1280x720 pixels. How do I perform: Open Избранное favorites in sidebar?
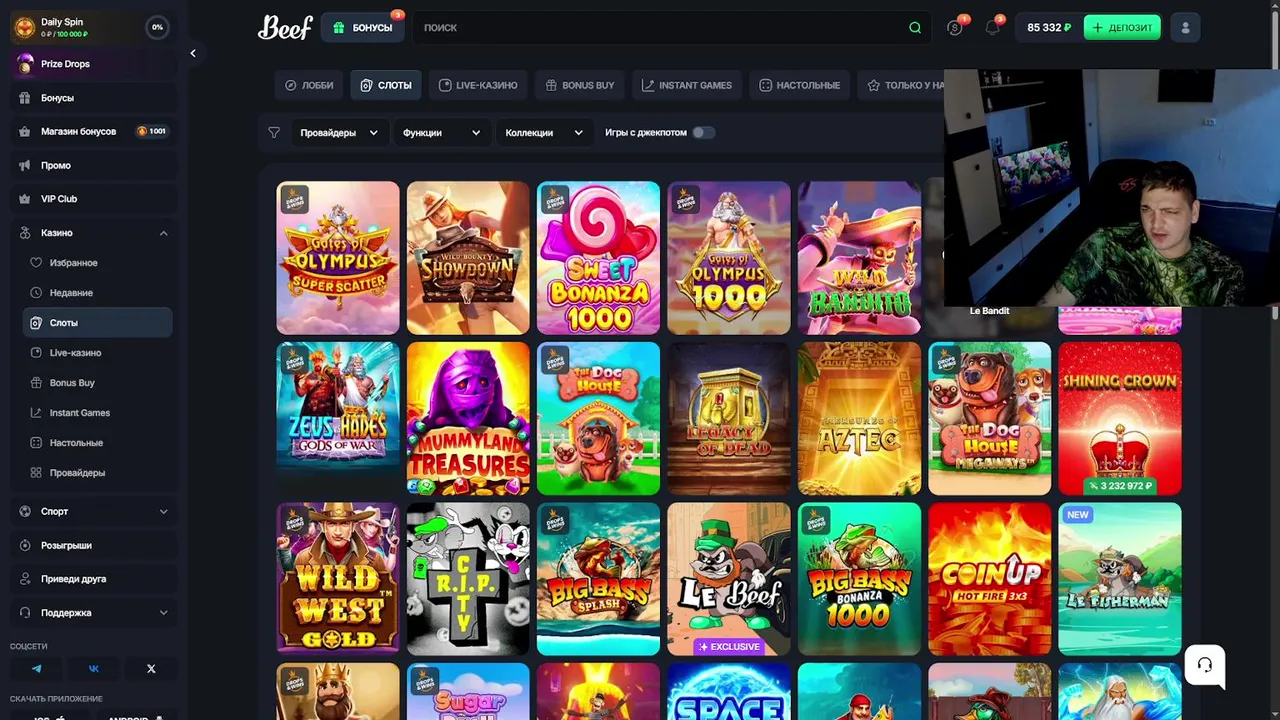tap(97, 263)
